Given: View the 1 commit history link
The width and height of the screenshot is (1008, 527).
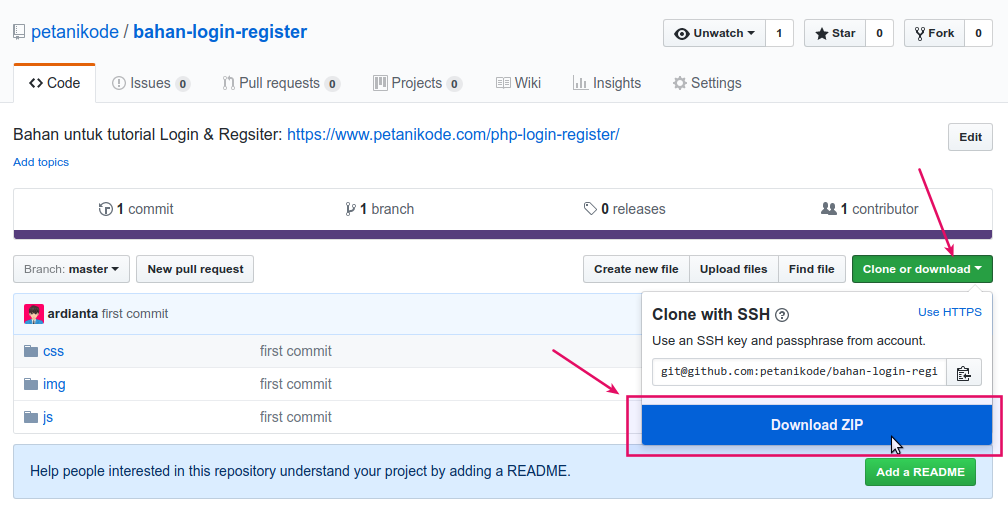Looking at the screenshot, I should tap(136, 209).
